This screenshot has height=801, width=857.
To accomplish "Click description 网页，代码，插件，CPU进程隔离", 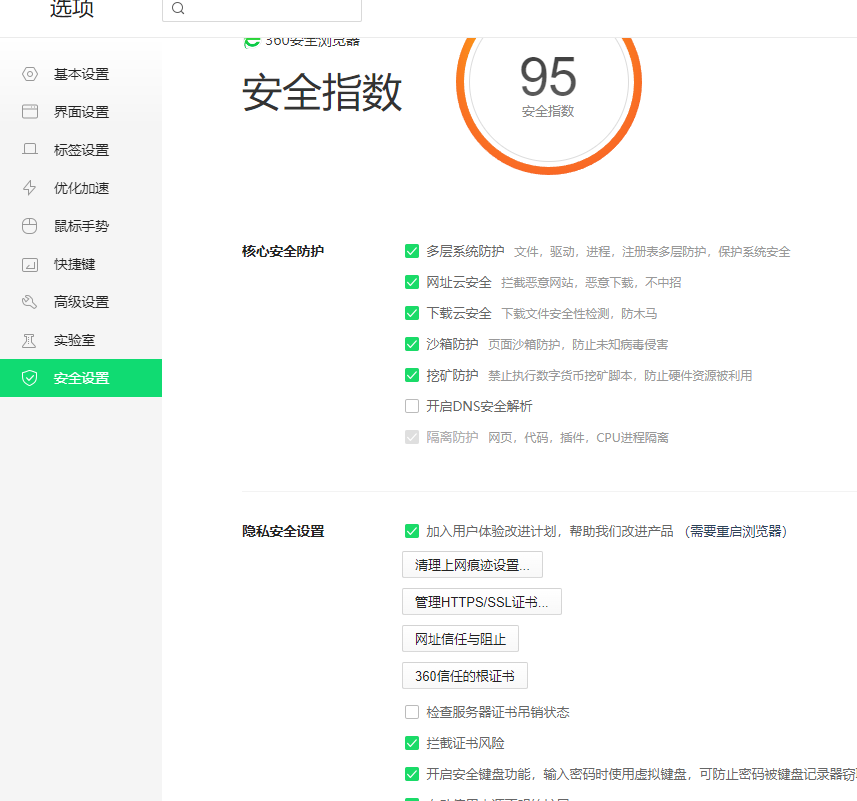I will click(x=578, y=438).
